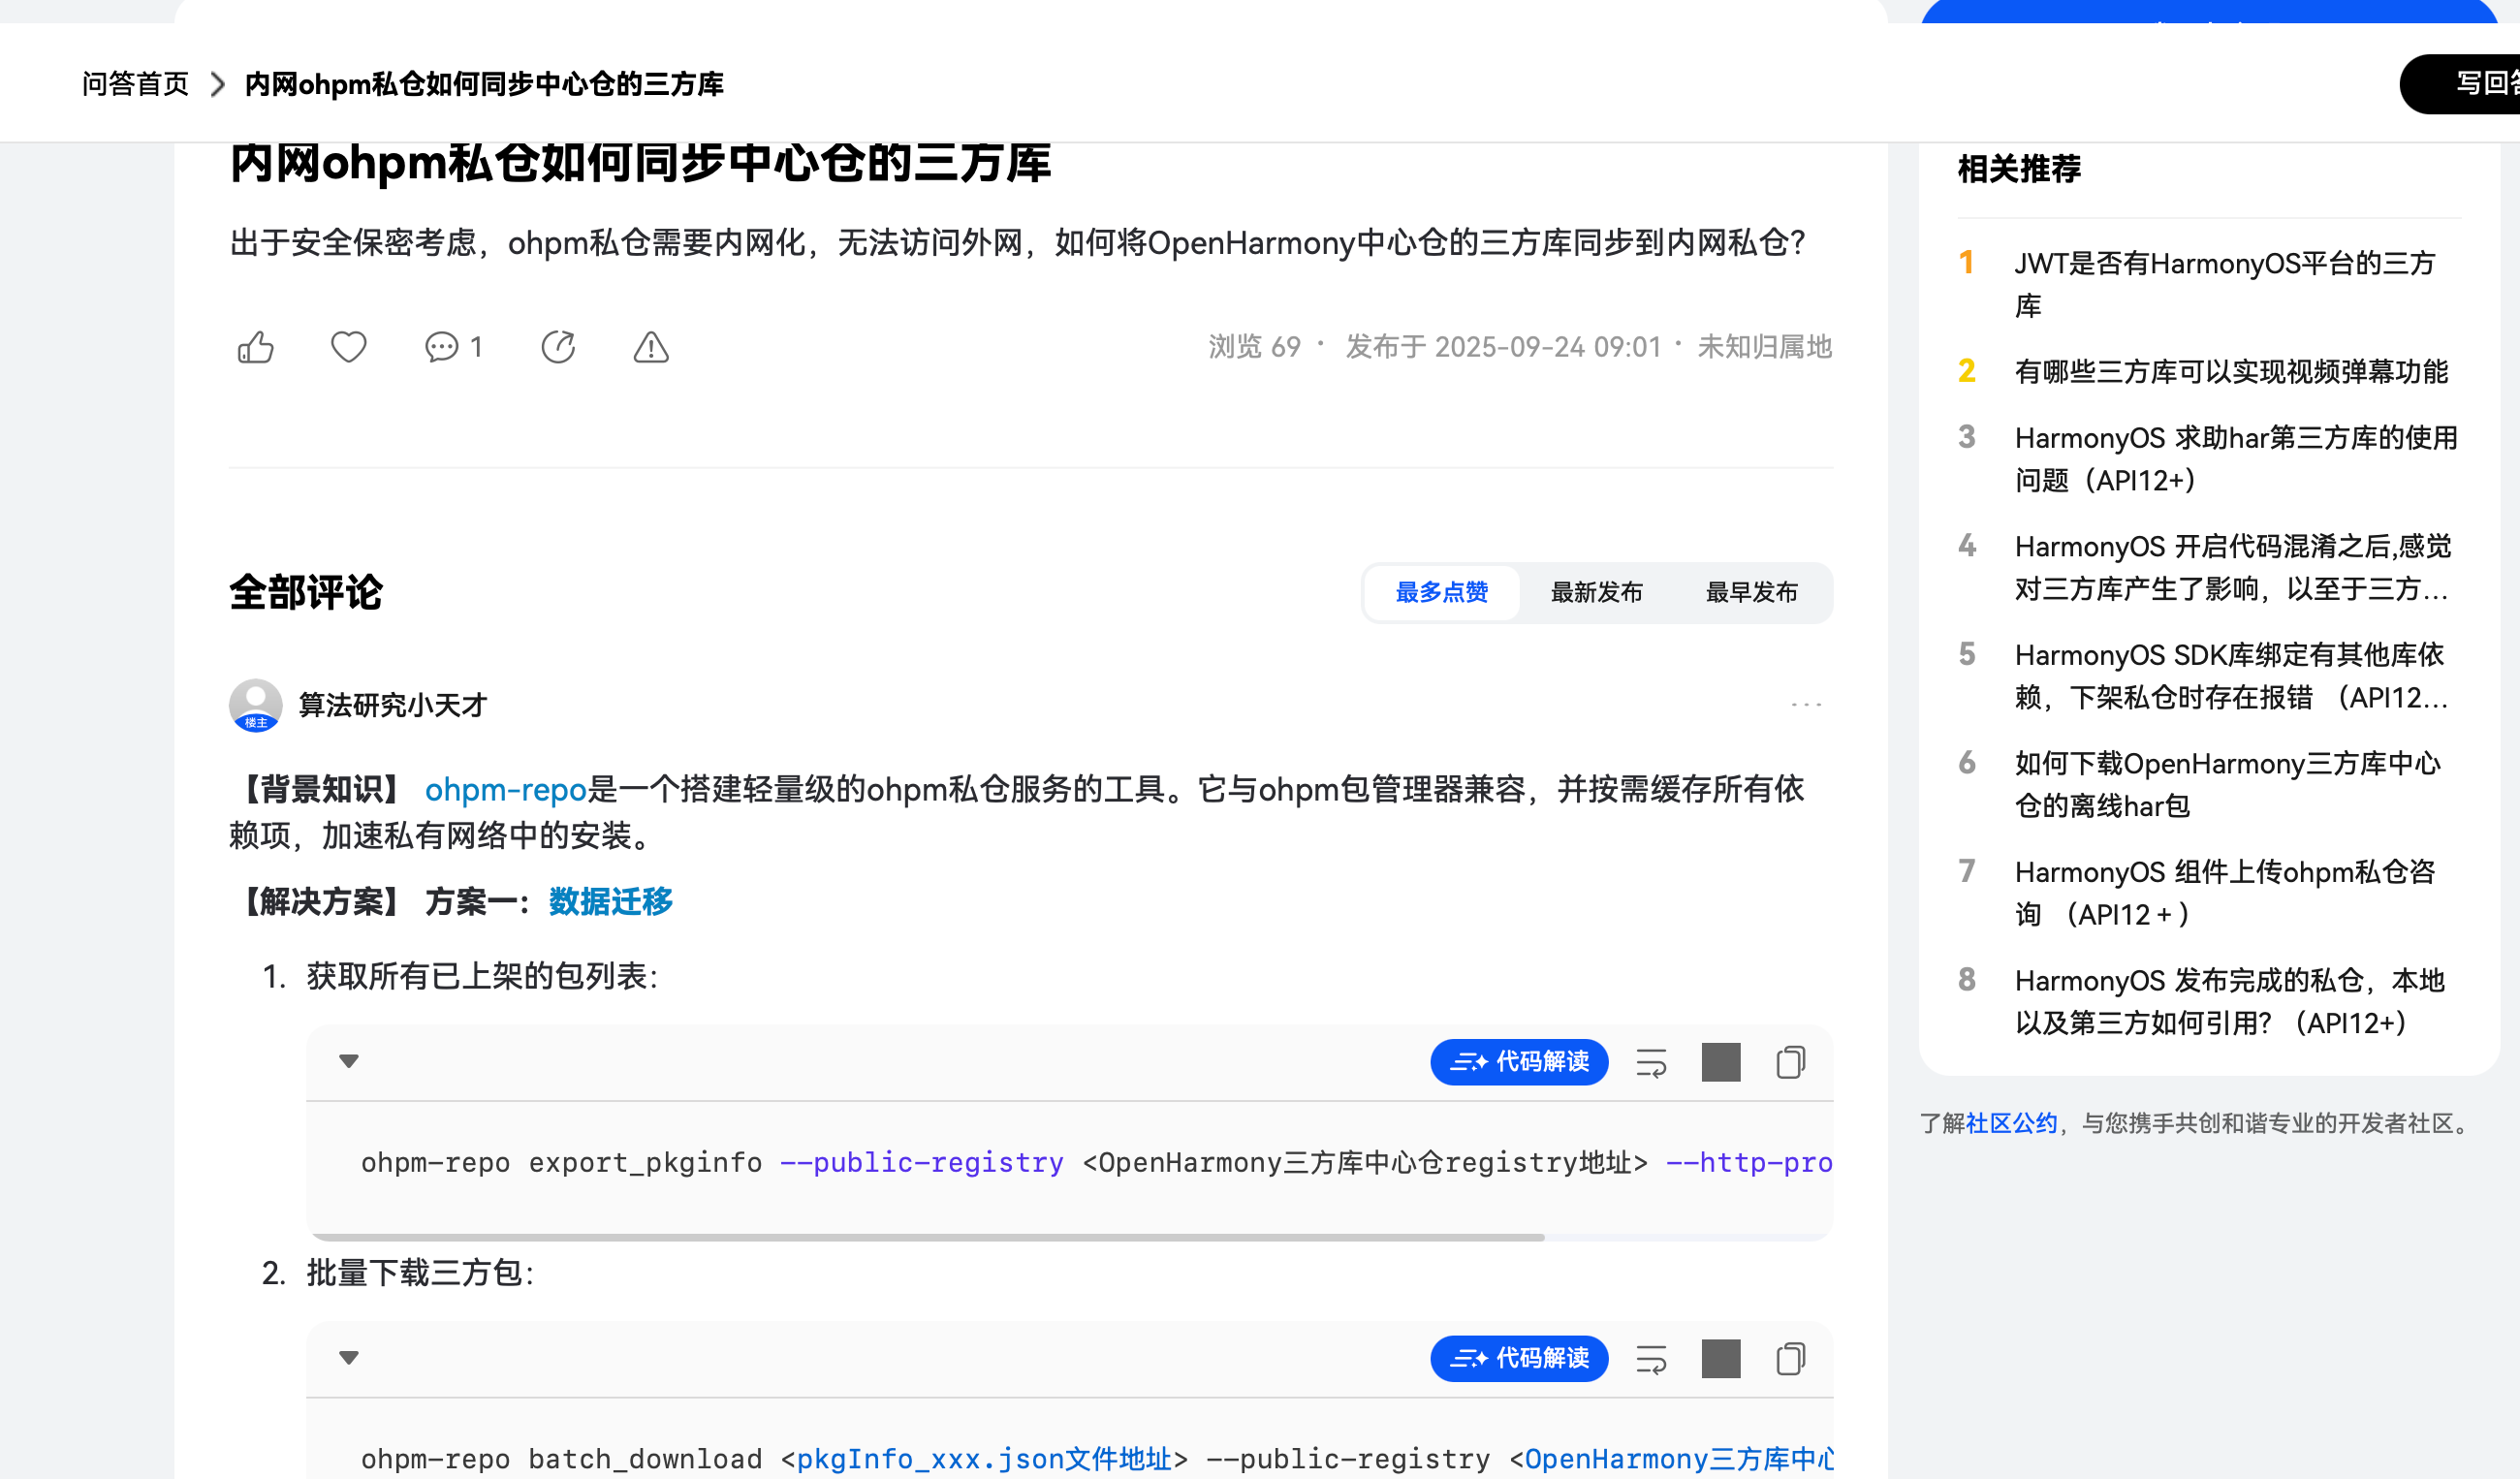Collapse the batch_download code block triangle
2520x1479 pixels.
click(x=349, y=1359)
